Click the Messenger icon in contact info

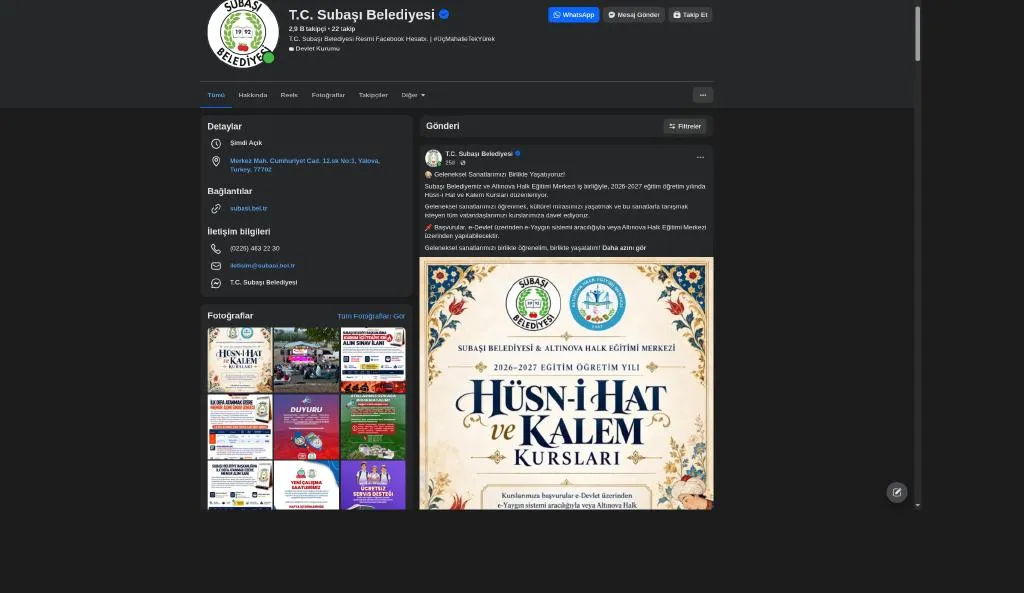point(216,283)
